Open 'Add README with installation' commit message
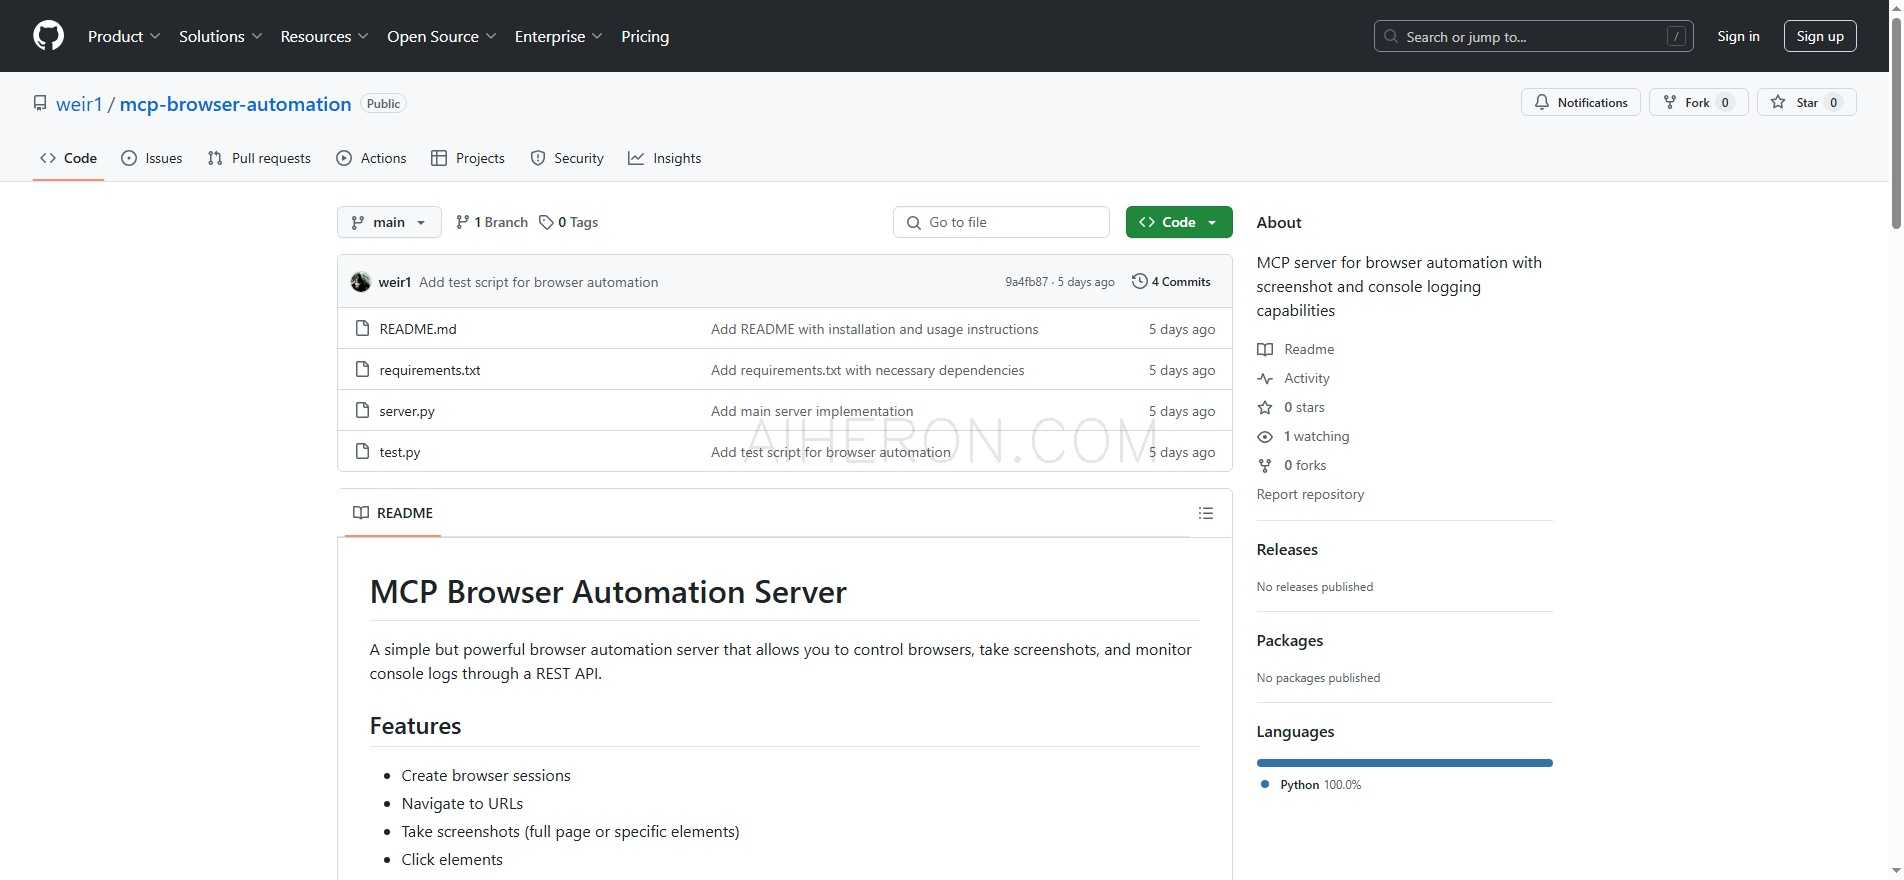Screen dimensions: 1904x880 point(874,329)
